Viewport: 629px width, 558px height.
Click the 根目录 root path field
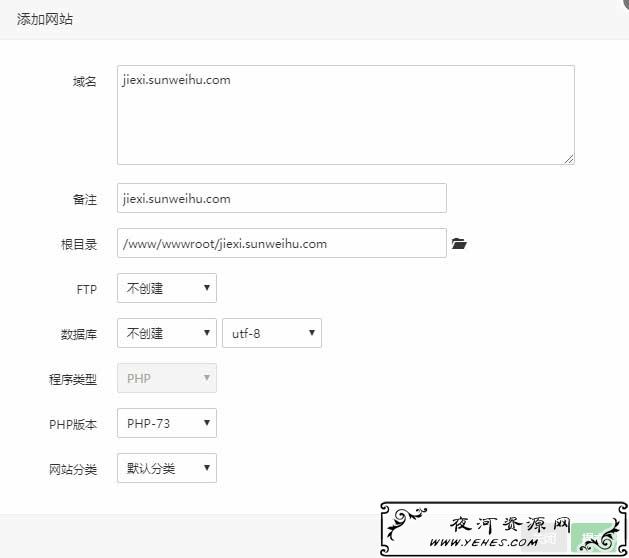tap(282, 243)
